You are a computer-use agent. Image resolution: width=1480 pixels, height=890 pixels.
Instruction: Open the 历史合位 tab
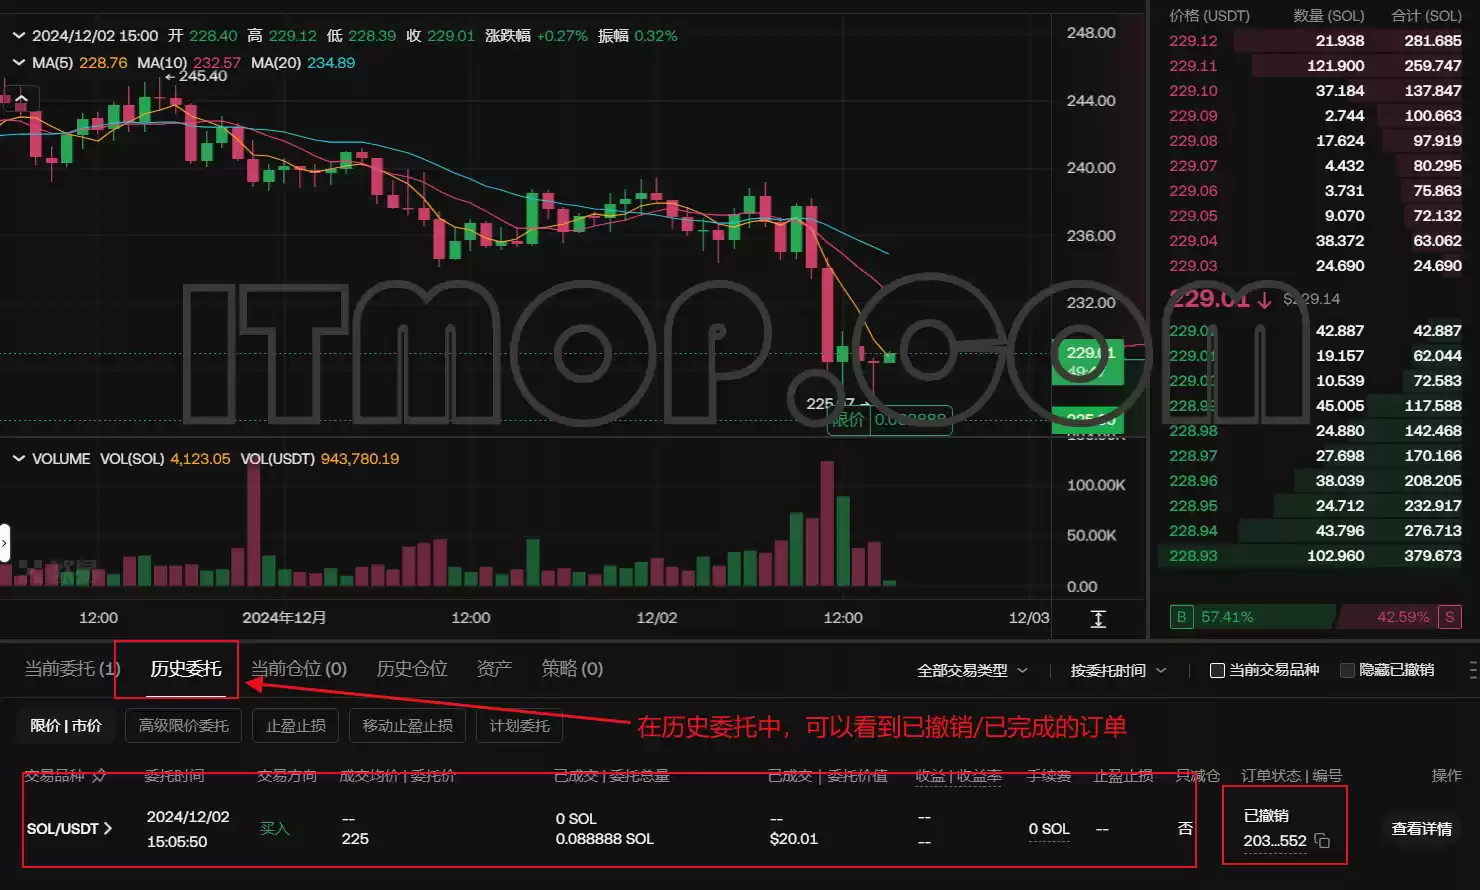411,669
